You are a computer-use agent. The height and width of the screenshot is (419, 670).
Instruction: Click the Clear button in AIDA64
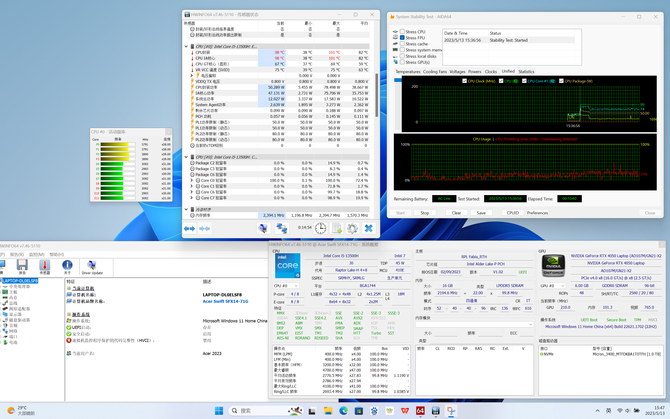(456, 213)
